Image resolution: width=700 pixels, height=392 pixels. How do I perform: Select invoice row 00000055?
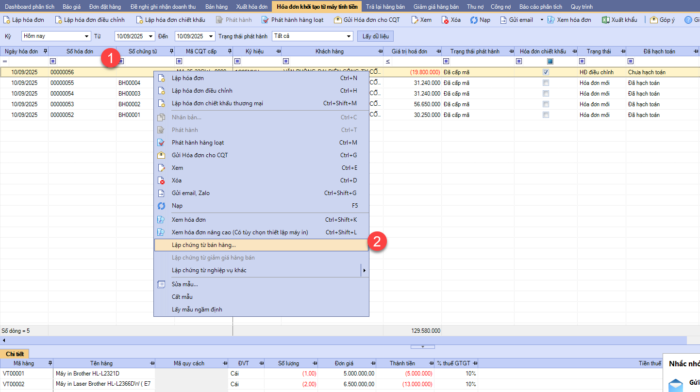(x=350, y=83)
